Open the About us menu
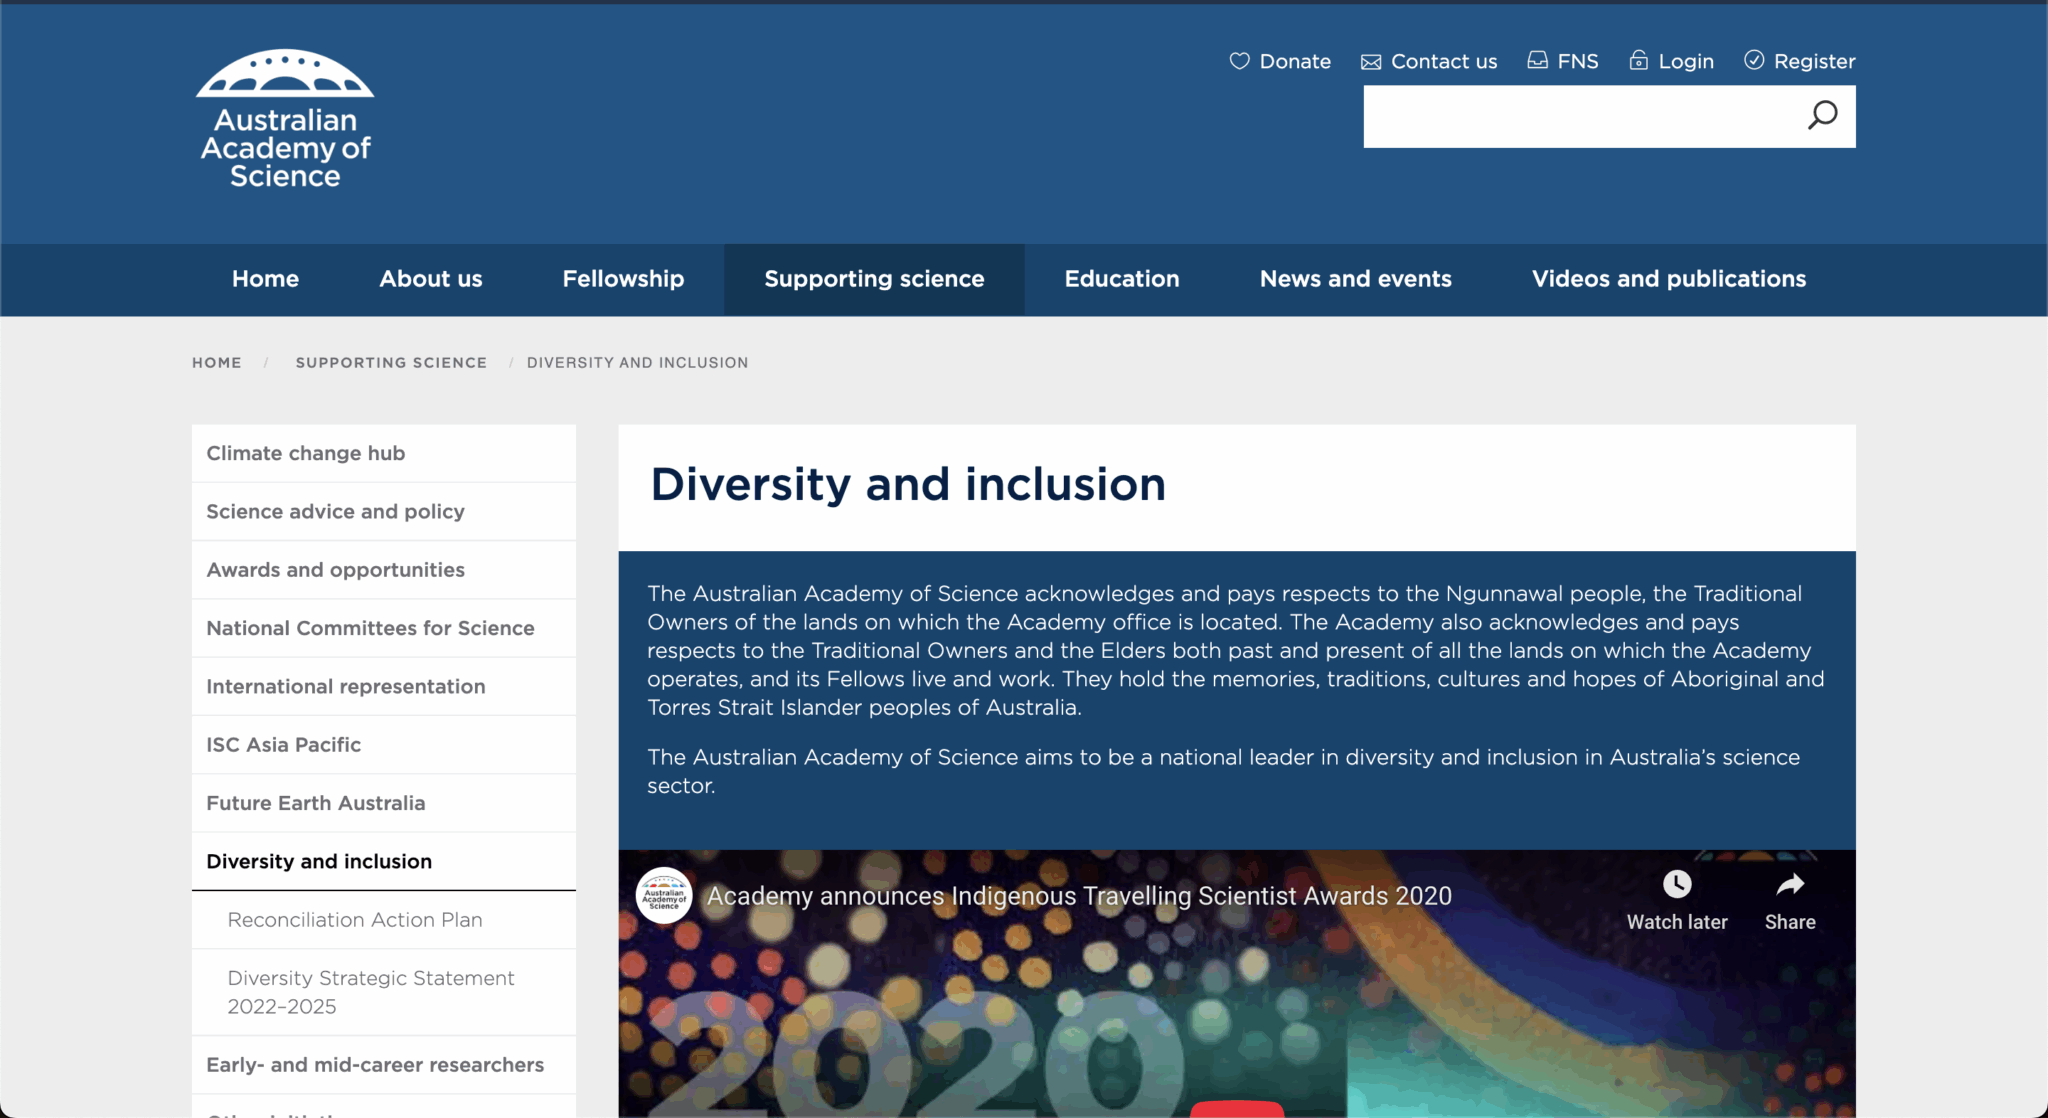Viewport: 2048px width, 1118px height. point(430,279)
